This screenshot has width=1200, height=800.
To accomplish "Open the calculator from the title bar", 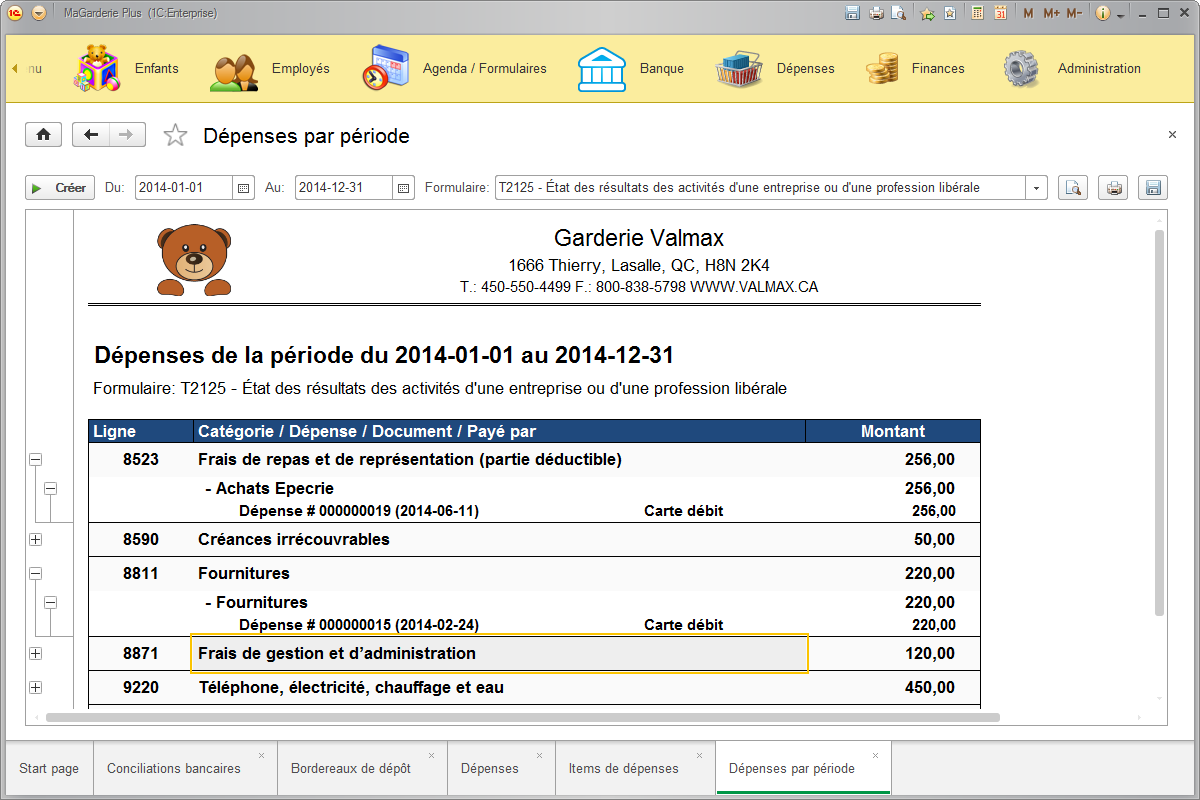I will coord(977,12).
